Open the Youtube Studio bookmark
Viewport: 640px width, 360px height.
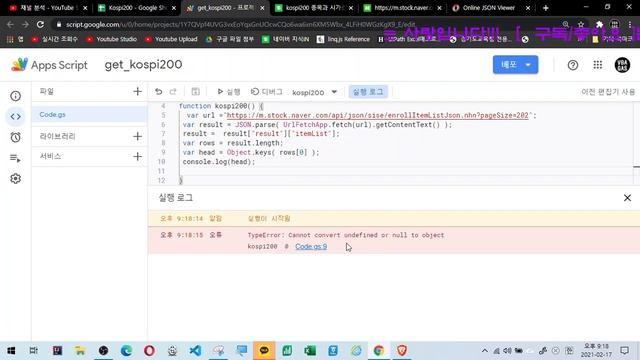(x=111, y=39)
